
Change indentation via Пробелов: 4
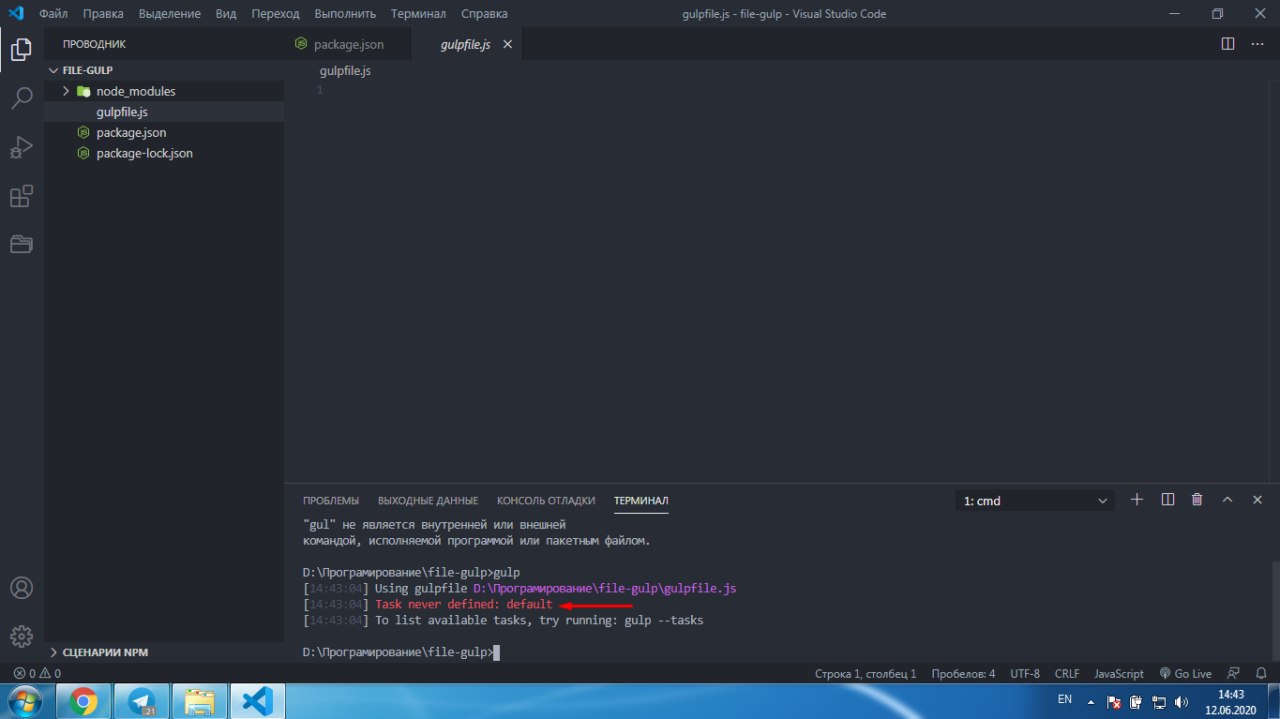click(x=963, y=674)
